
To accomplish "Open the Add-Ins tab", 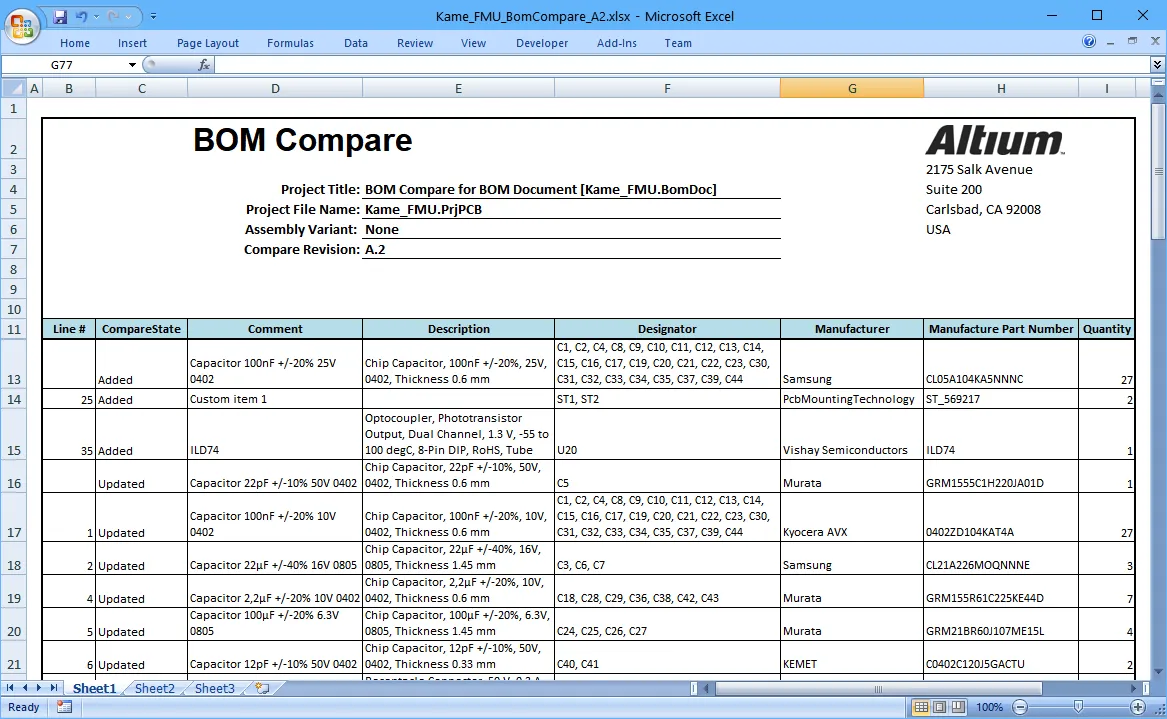I will [x=616, y=43].
